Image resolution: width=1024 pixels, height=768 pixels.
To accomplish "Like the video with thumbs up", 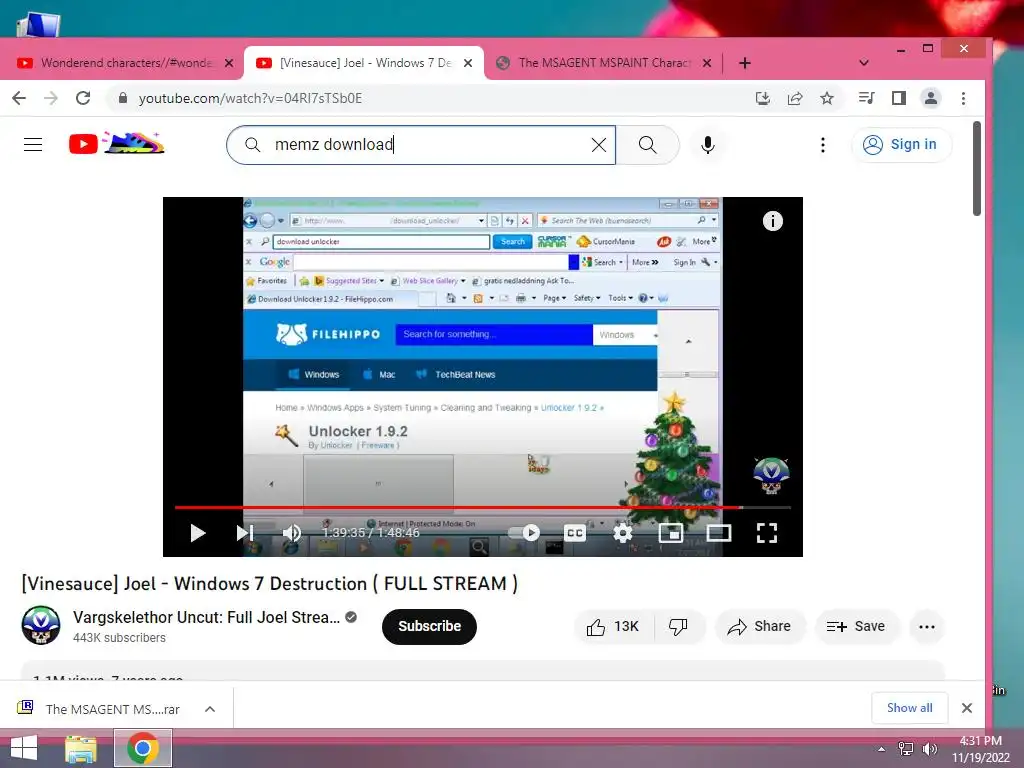I will point(613,627).
